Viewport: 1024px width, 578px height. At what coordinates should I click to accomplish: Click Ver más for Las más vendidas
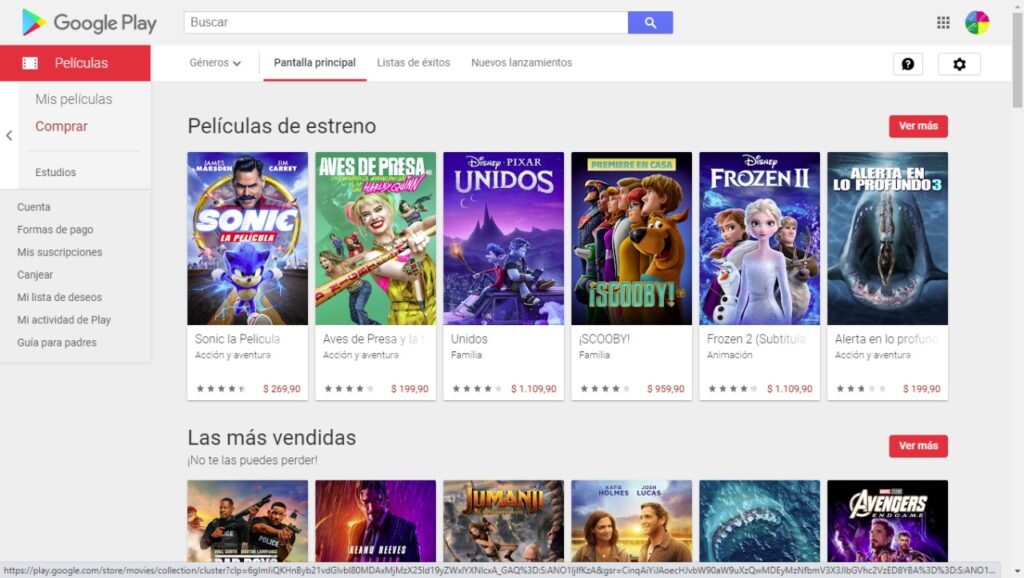[917, 446]
